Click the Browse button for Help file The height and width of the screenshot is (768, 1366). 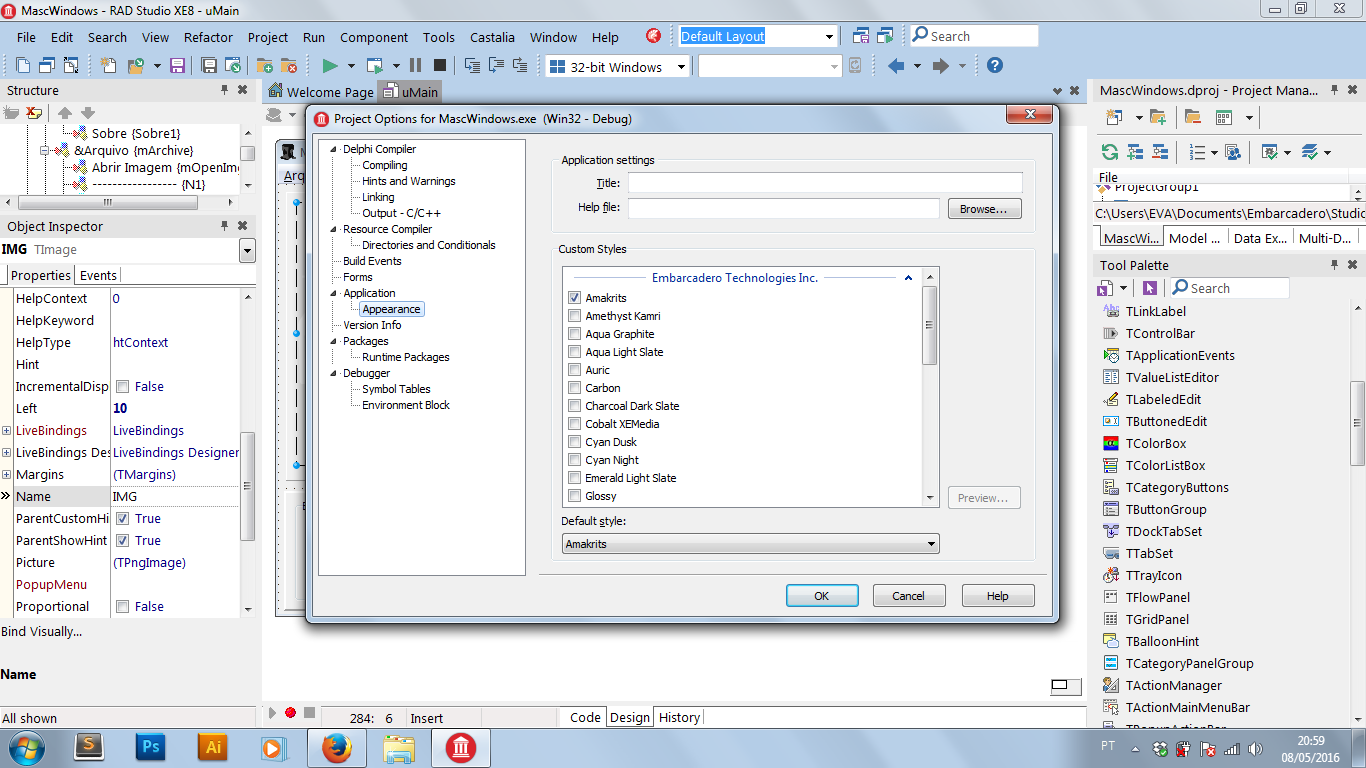984,208
